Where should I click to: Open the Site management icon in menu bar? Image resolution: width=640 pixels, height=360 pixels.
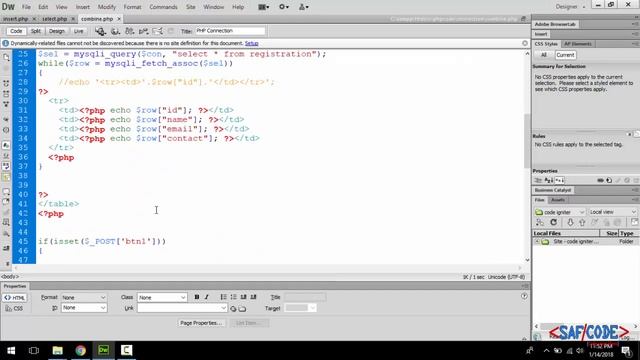point(304,7)
